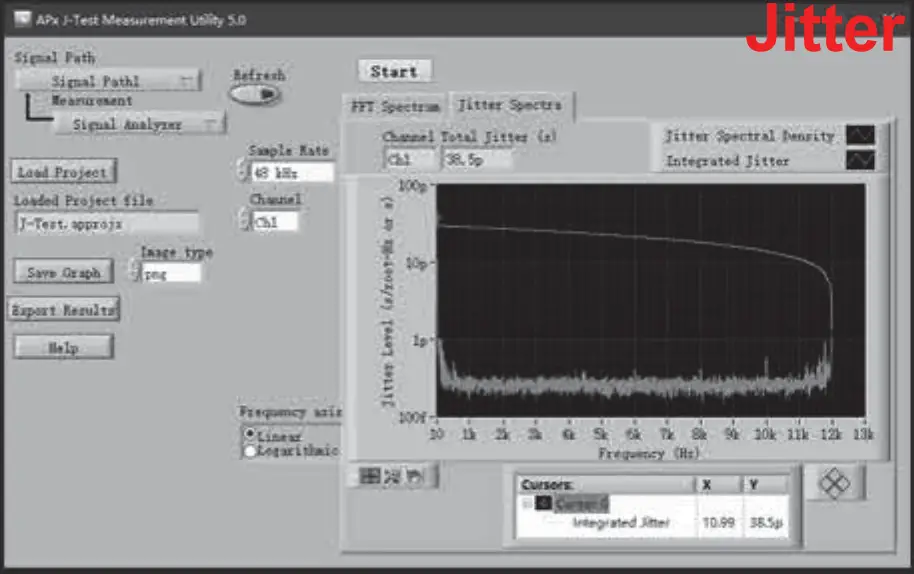Click the Total Jitter 38.5p value
This screenshot has width=914, height=574.
[x=477, y=159]
